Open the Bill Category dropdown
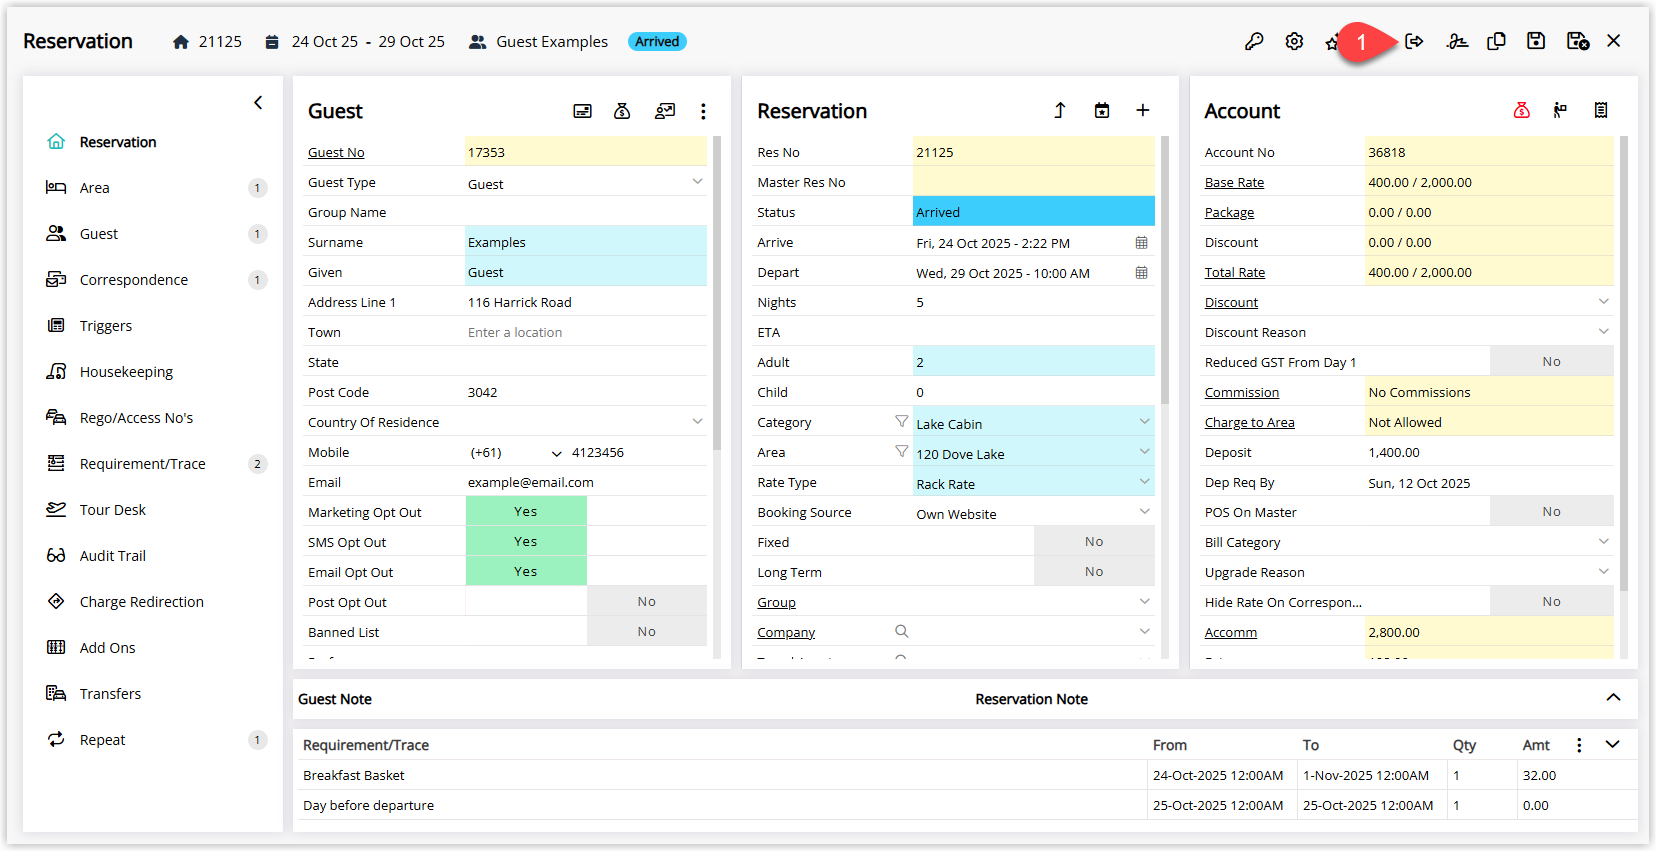The height and width of the screenshot is (852, 1657). pos(1603,542)
